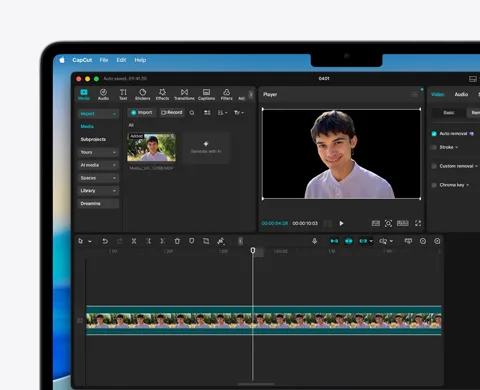Open the Audio tab in the top toolbar
The image size is (480, 390).
[103, 94]
